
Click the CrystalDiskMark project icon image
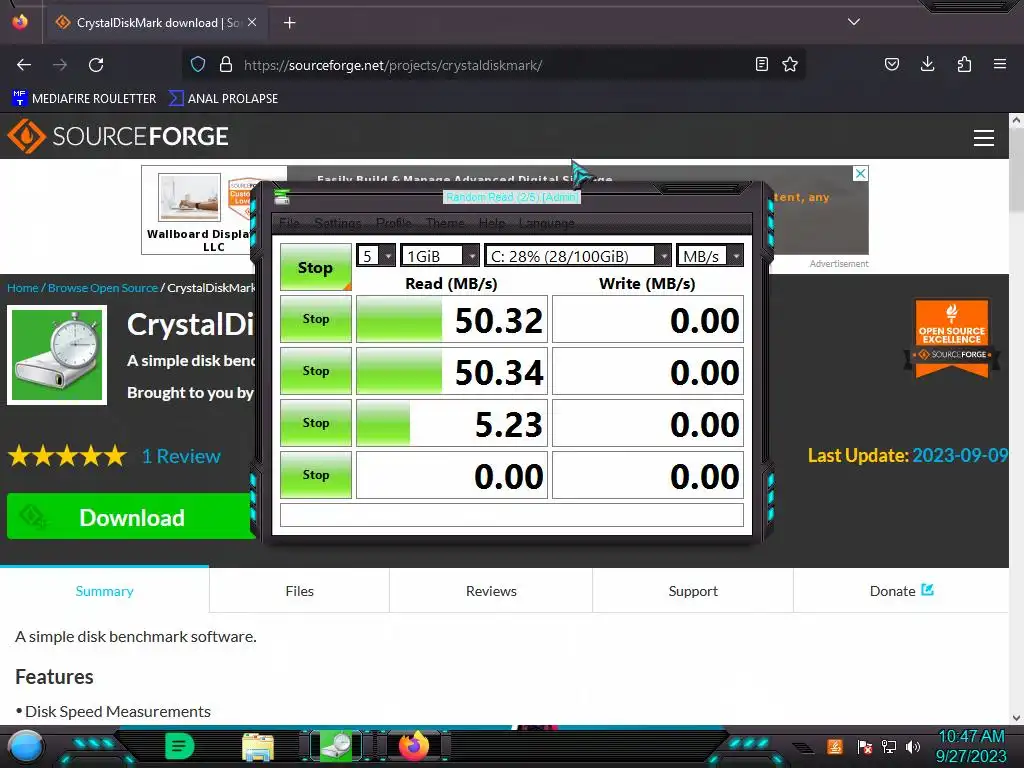57,355
